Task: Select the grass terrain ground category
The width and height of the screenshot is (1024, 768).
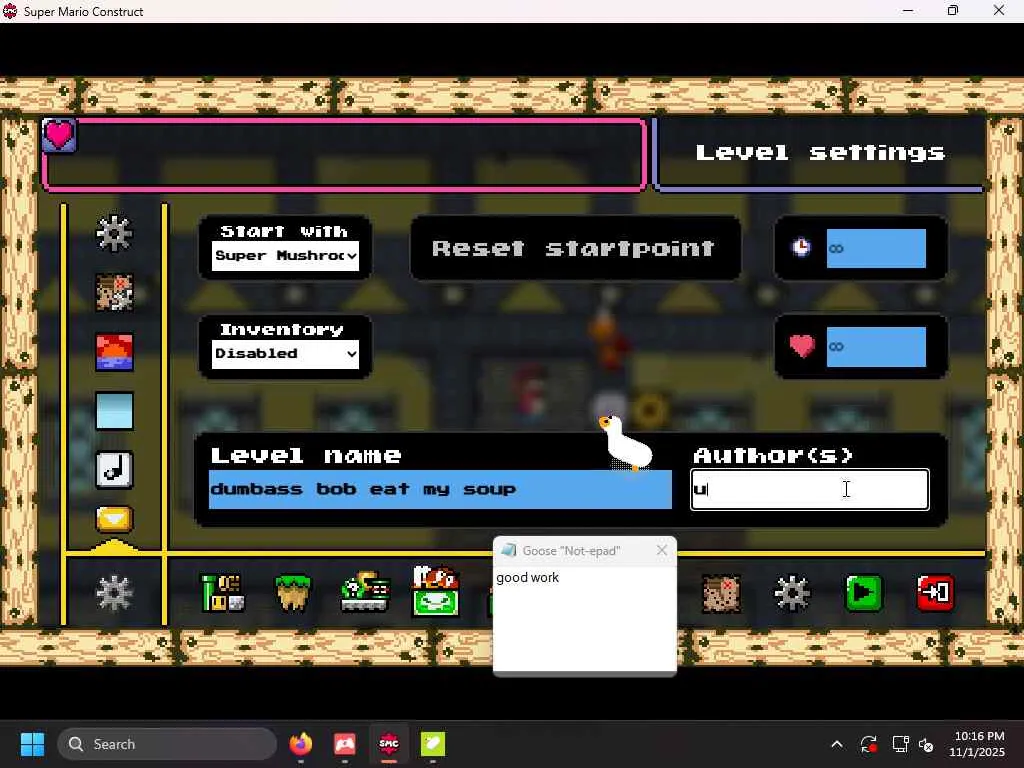Action: [293, 593]
